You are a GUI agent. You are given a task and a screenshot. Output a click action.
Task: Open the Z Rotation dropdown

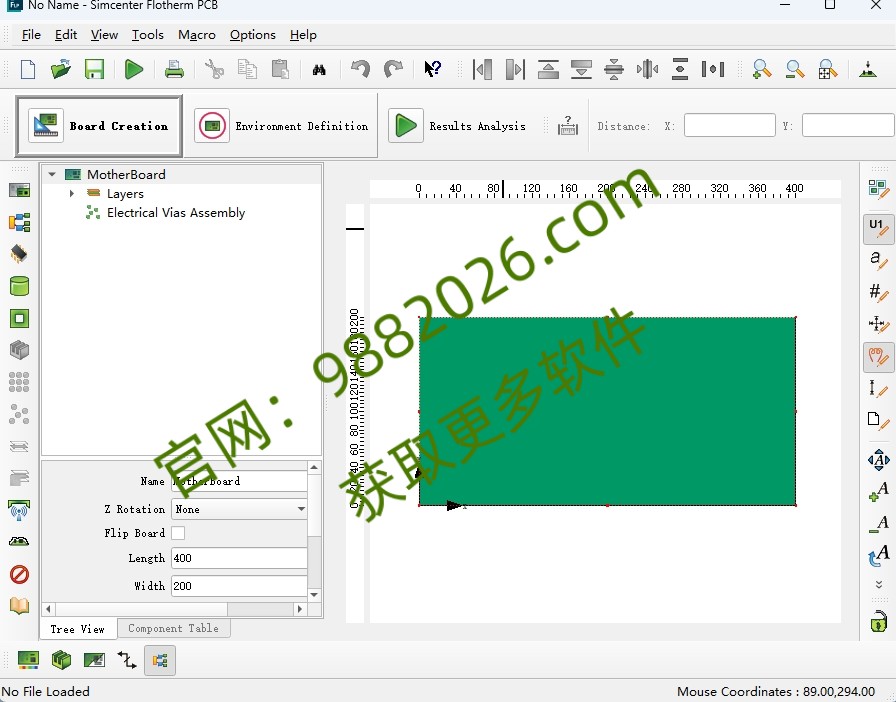(x=239, y=509)
